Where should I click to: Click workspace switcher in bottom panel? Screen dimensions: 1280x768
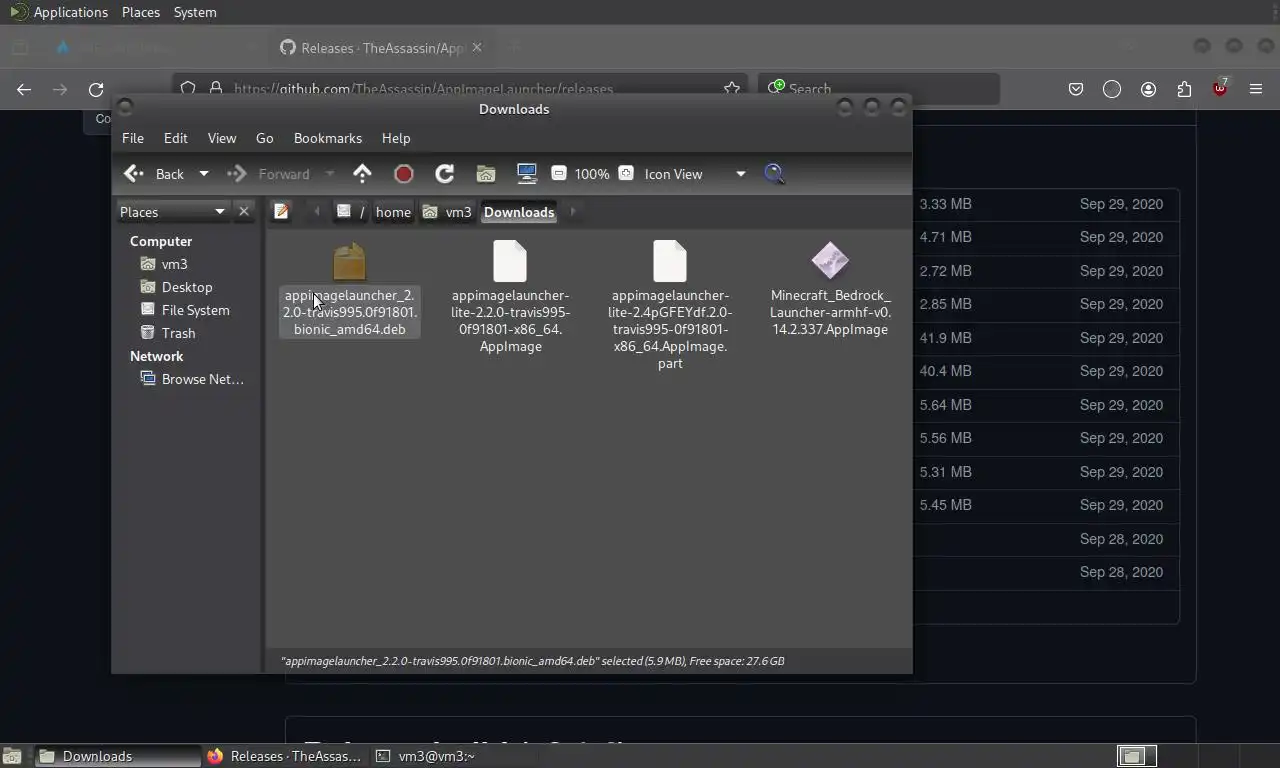pos(1136,756)
